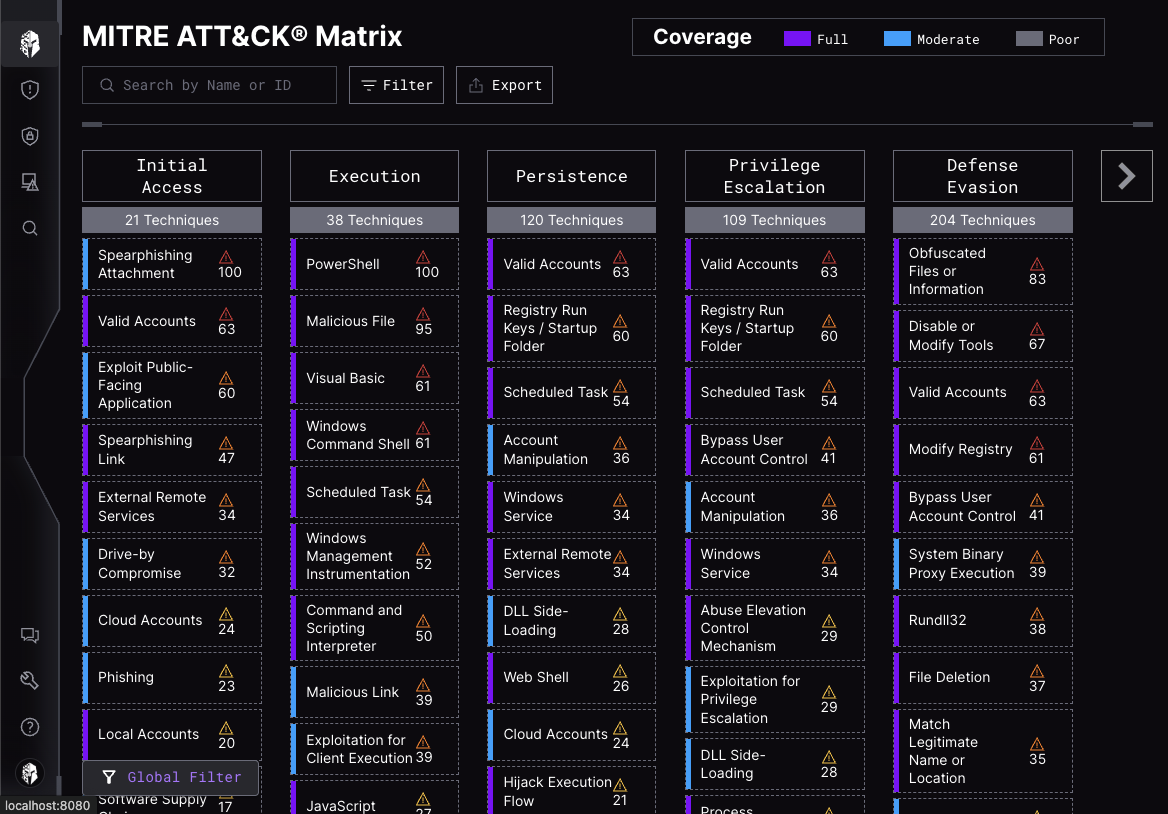Image resolution: width=1168 pixels, height=814 pixels.
Task: Click the Export button
Action: tap(504, 85)
